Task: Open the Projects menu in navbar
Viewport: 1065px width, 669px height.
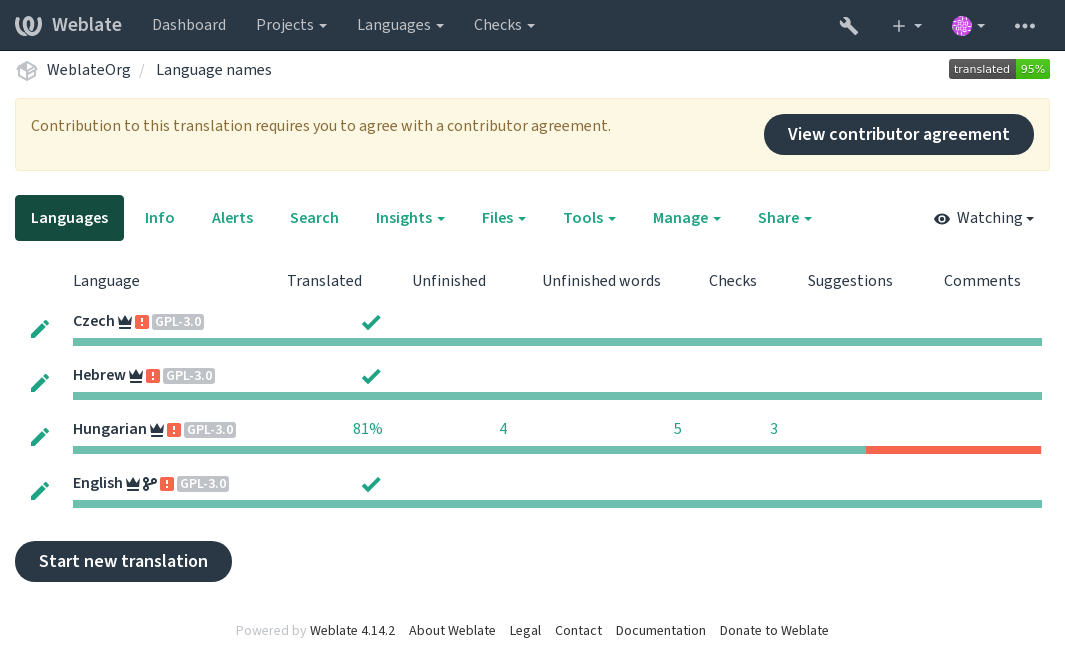Action: click(291, 25)
